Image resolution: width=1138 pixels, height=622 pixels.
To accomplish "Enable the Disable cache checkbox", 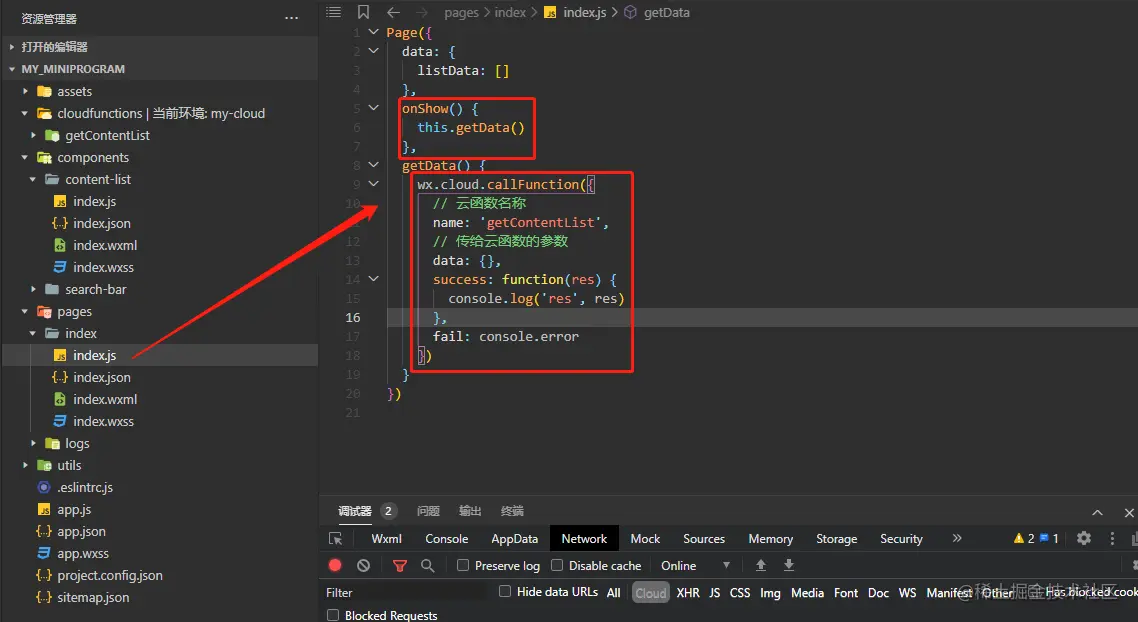I will (x=557, y=565).
